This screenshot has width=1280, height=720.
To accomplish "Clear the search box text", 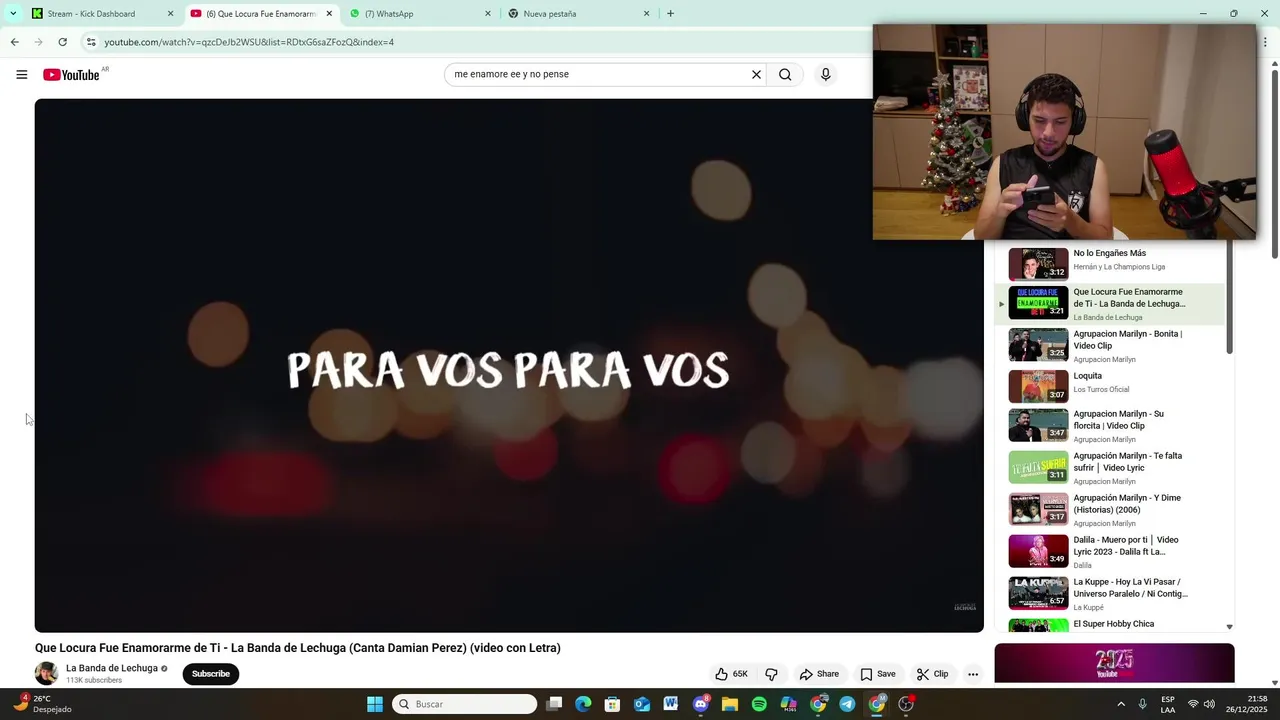I will [x=756, y=74].
